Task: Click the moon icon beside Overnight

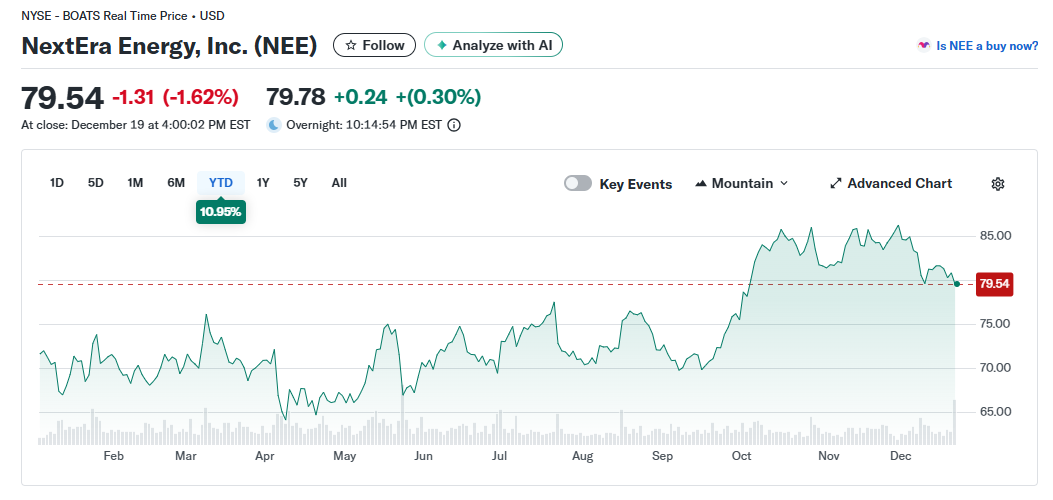Action: (274, 126)
